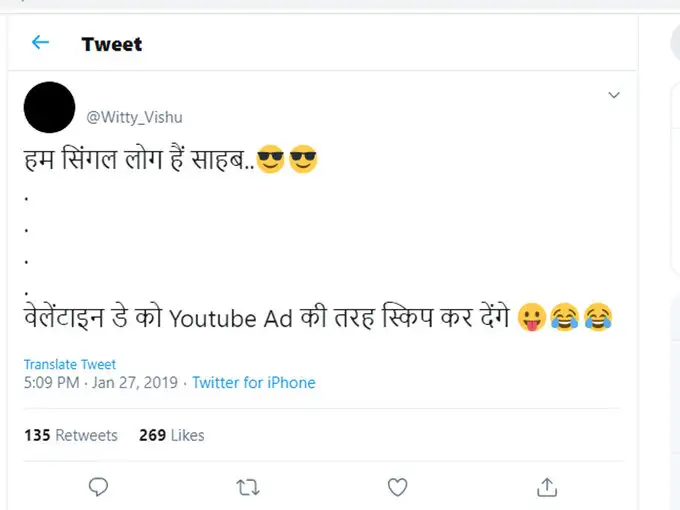Open the black profile avatar

48,108
